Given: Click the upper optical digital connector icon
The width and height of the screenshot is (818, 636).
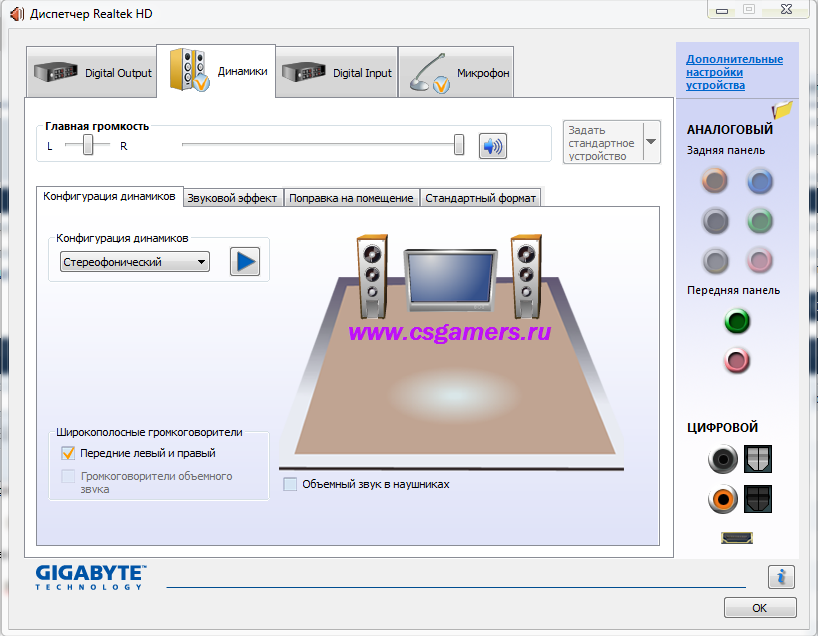Looking at the screenshot, I should [x=757, y=459].
